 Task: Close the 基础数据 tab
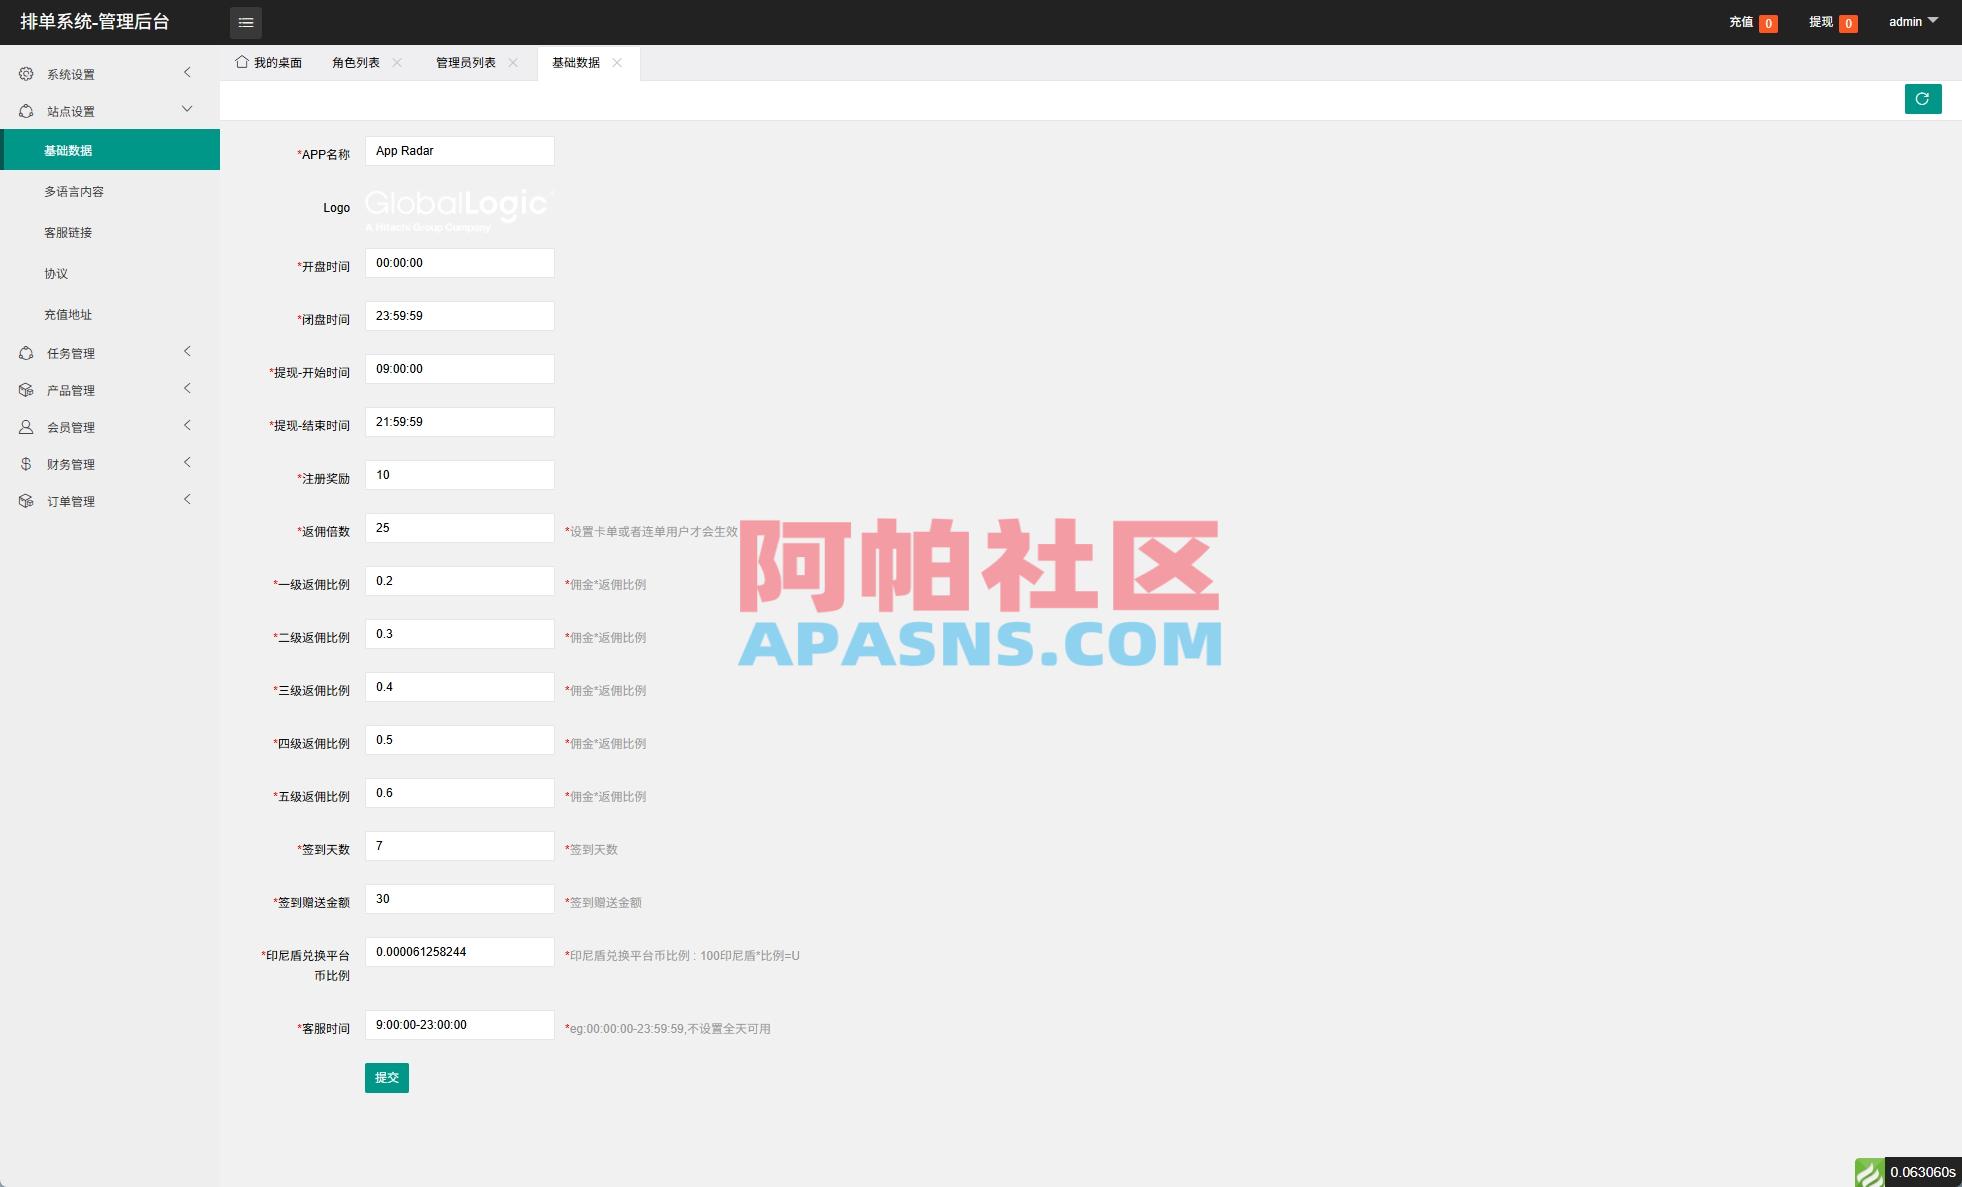[x=617, y=62]
